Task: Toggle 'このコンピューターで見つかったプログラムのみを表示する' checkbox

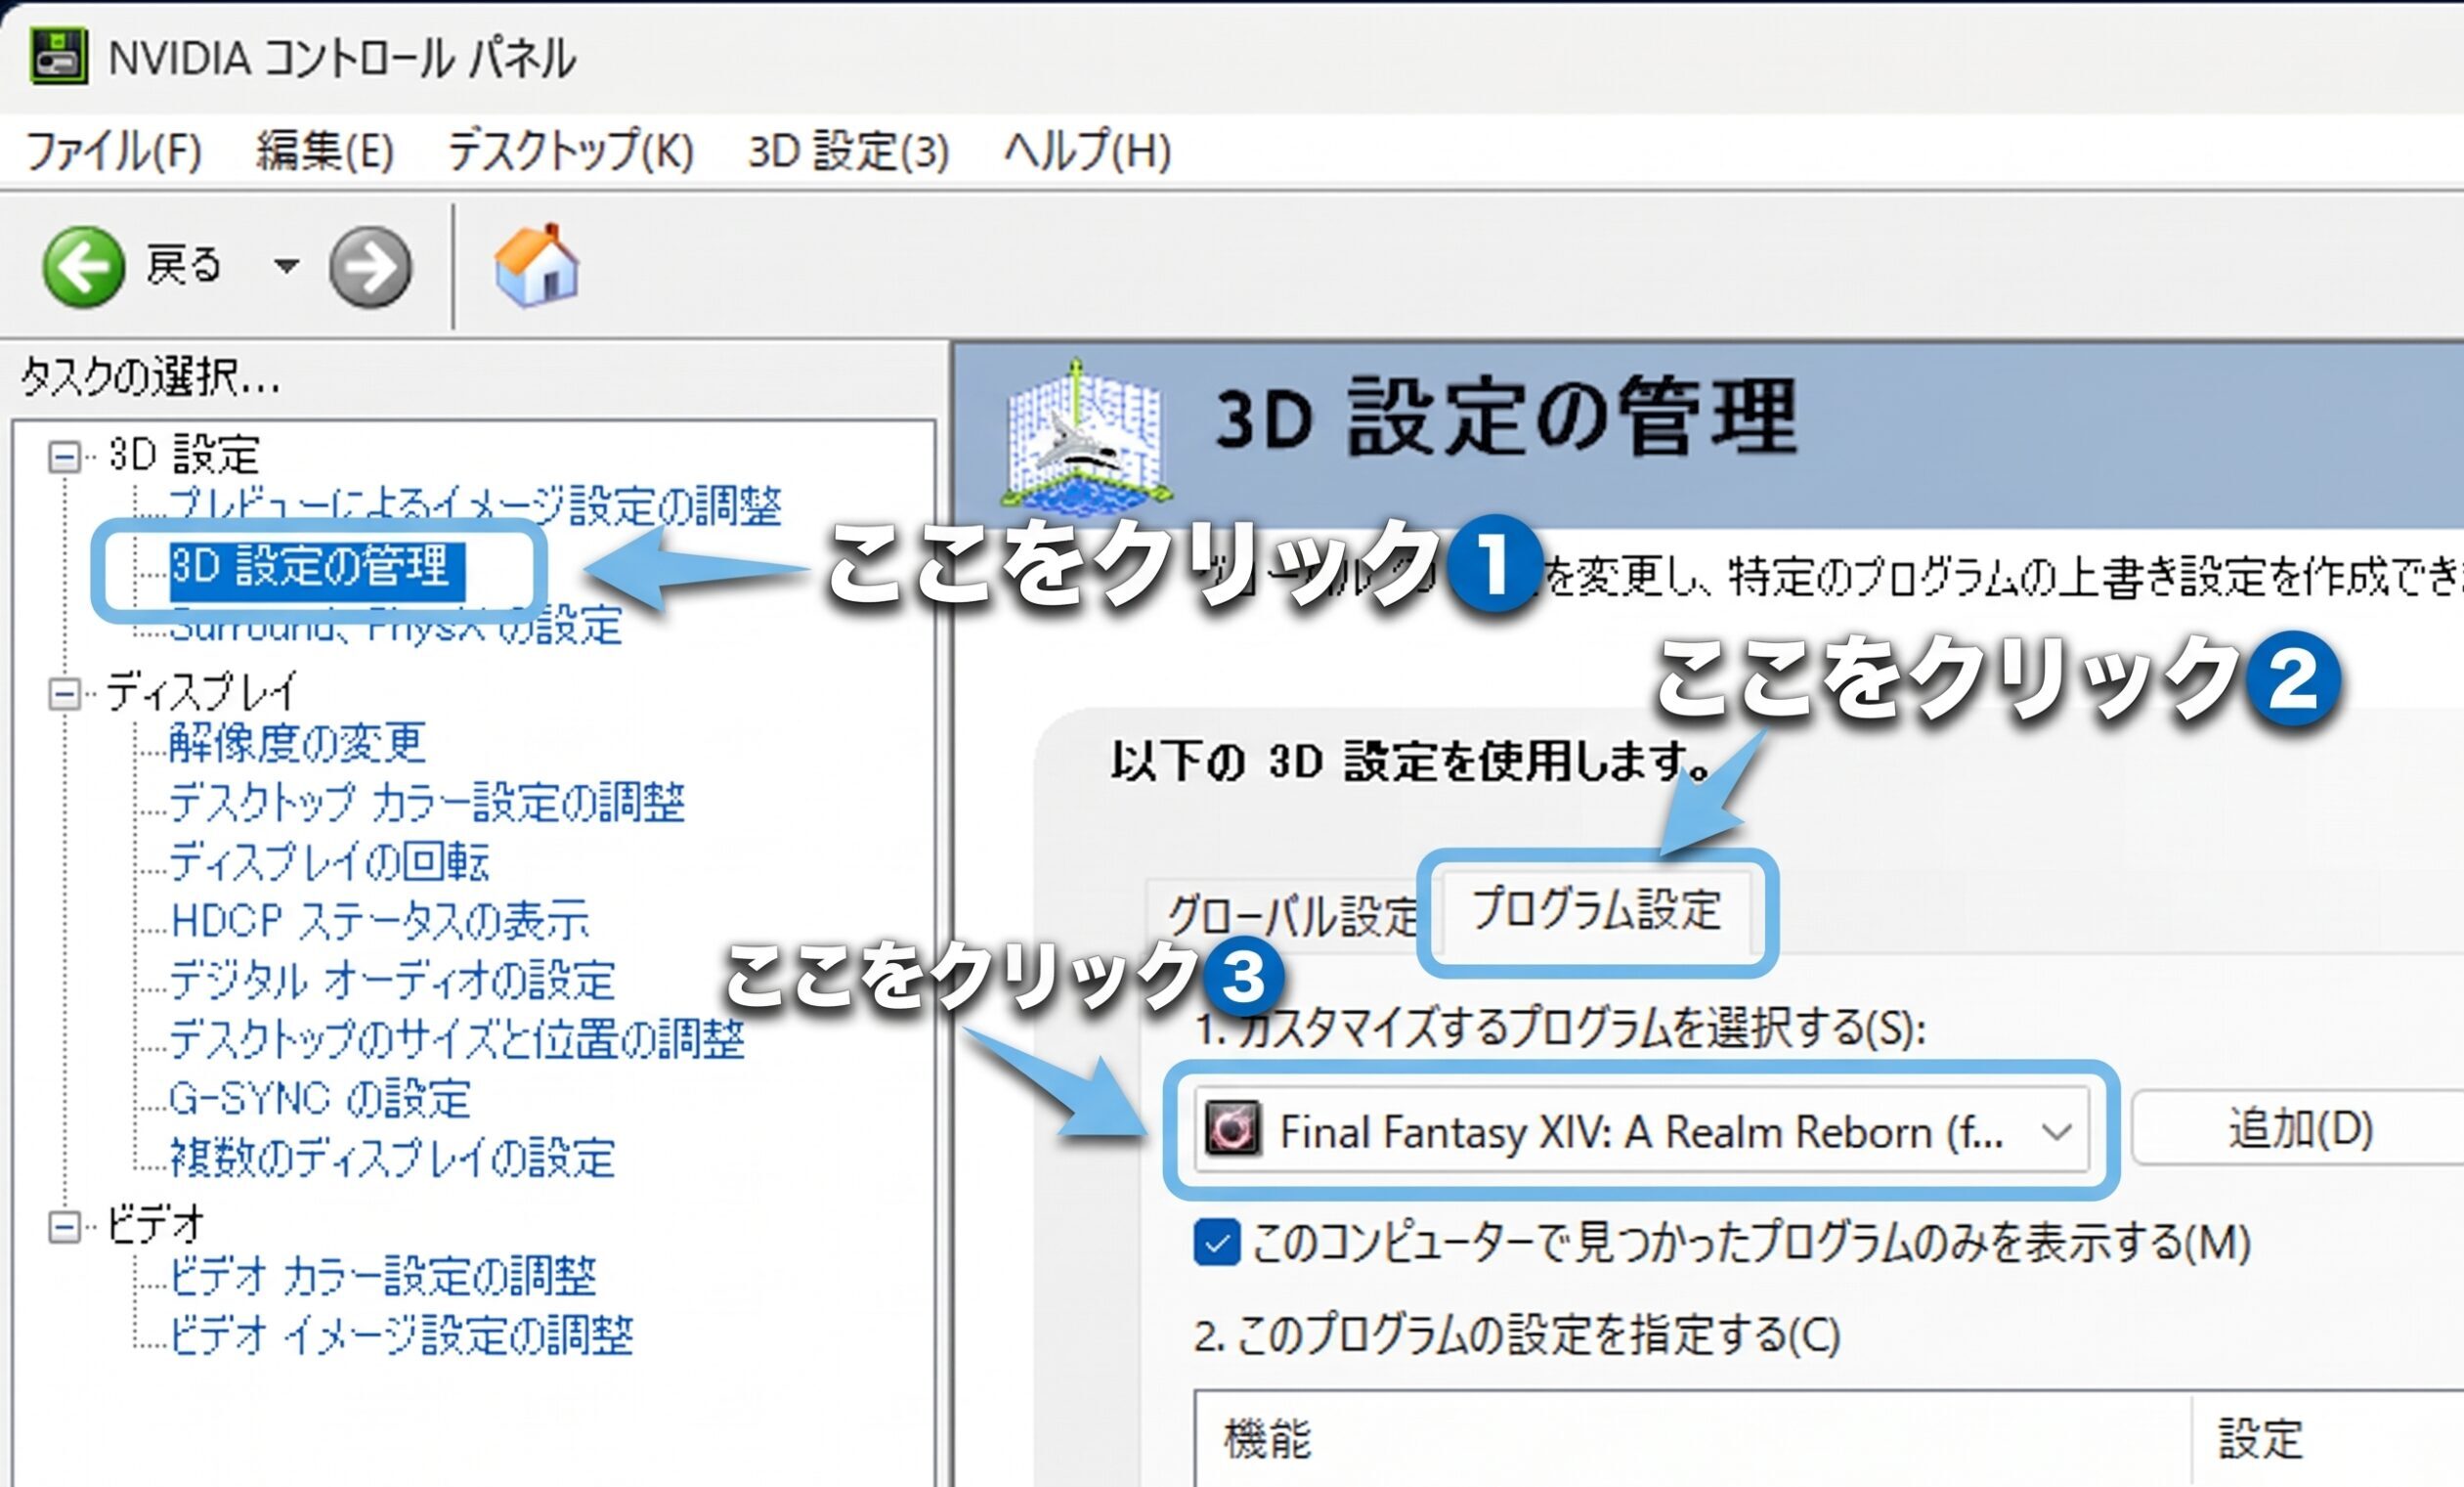Action: coord(1217,1243)
